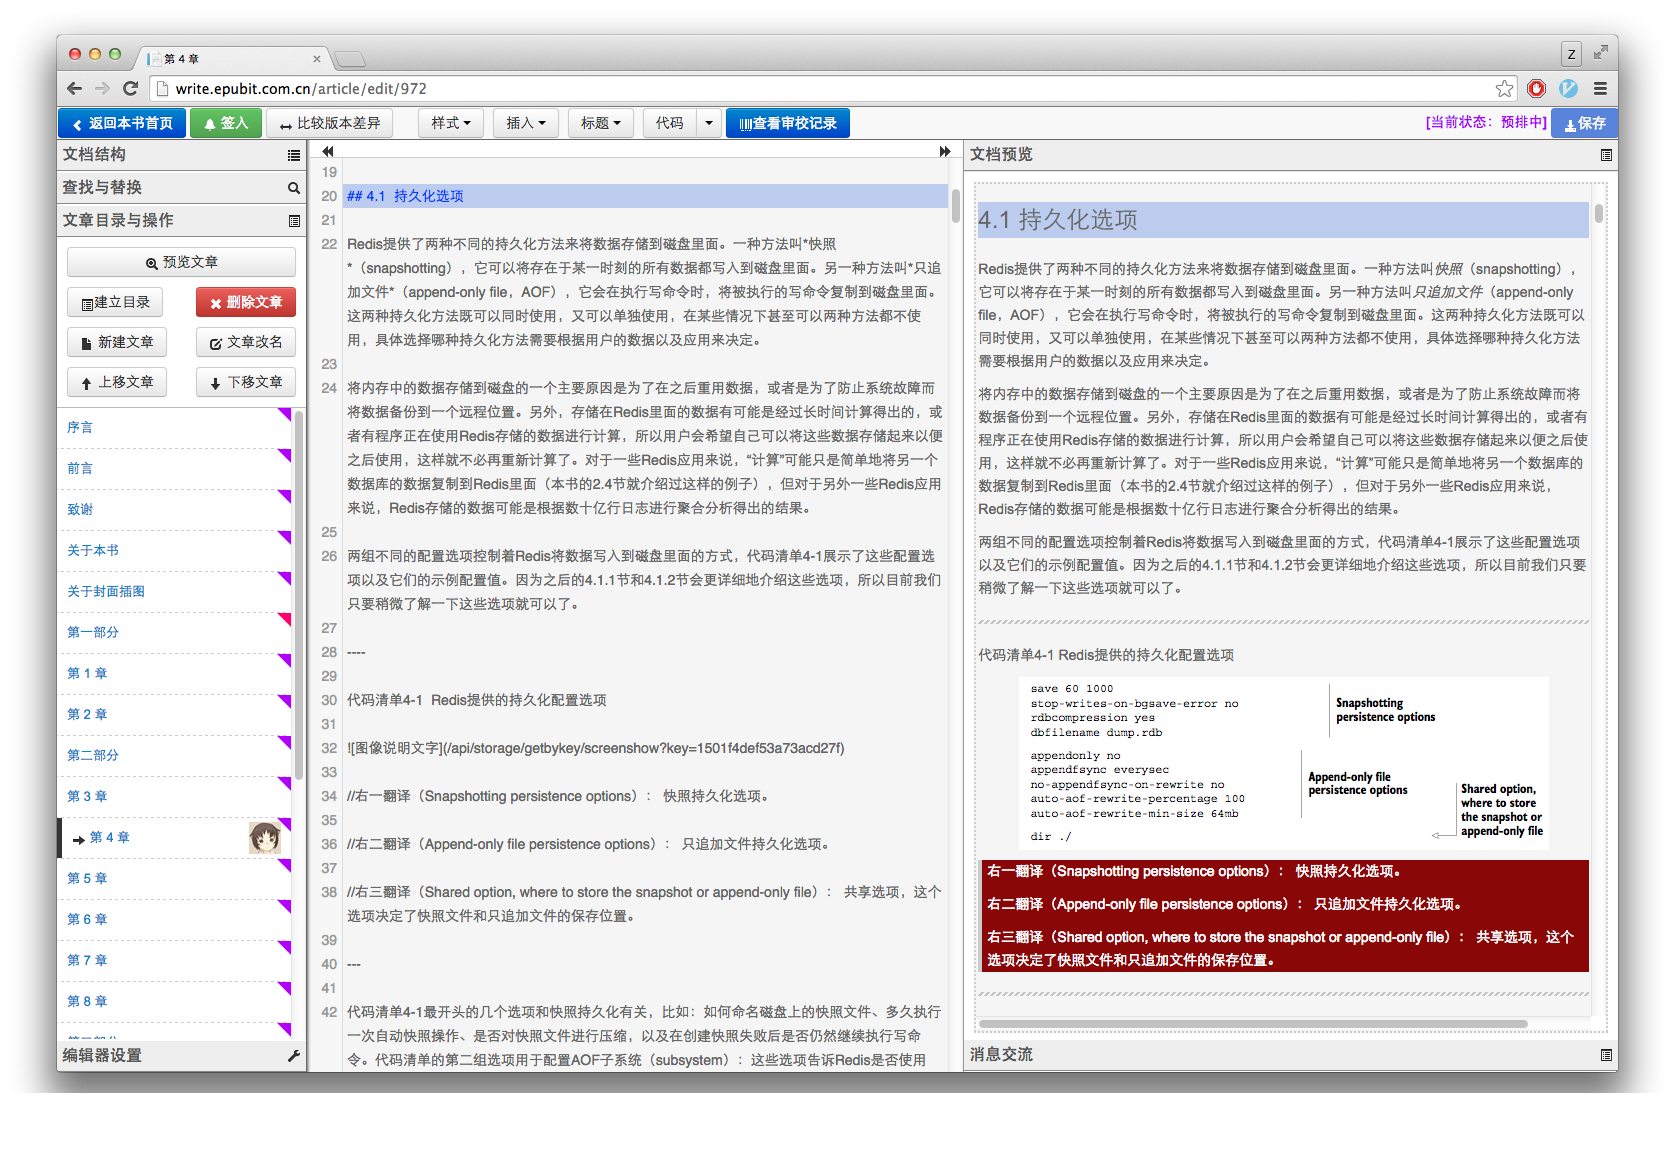The height and width of the screenshot is (1151, 1675).
Task: Click the red 删除文章 button
Action: [245, 301]
